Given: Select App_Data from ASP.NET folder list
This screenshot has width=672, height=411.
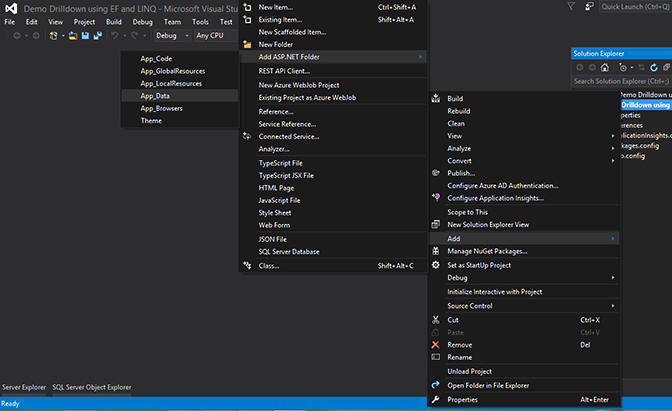Looking at the screenshot, I should pos(155,96).
